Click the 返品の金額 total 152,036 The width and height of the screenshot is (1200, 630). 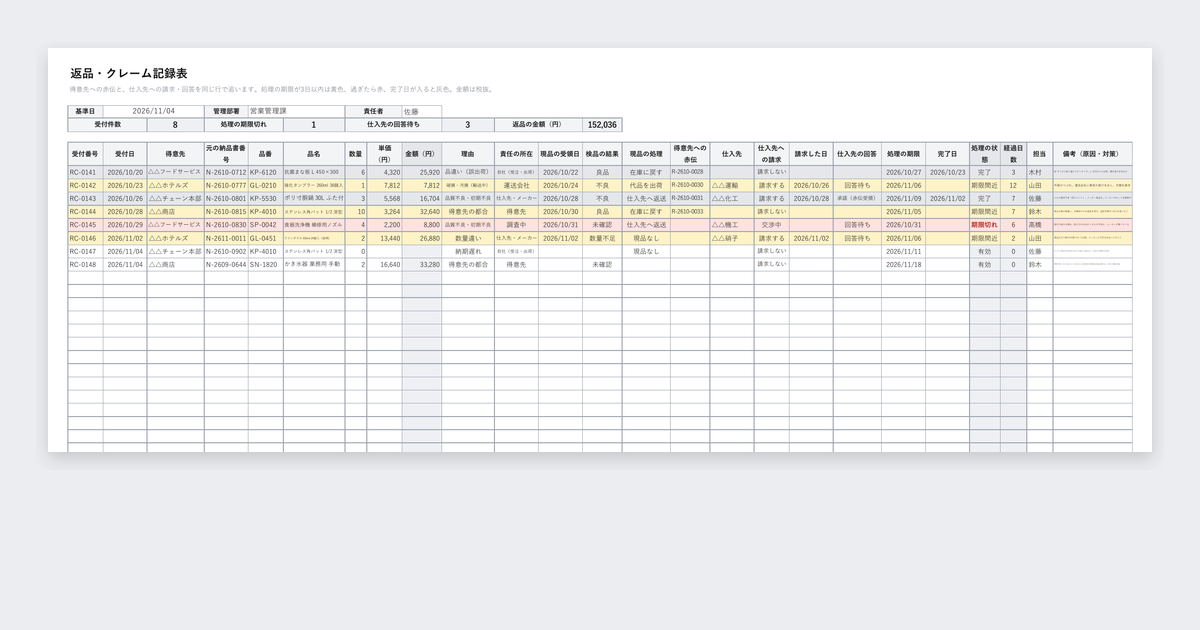(603, 125)
